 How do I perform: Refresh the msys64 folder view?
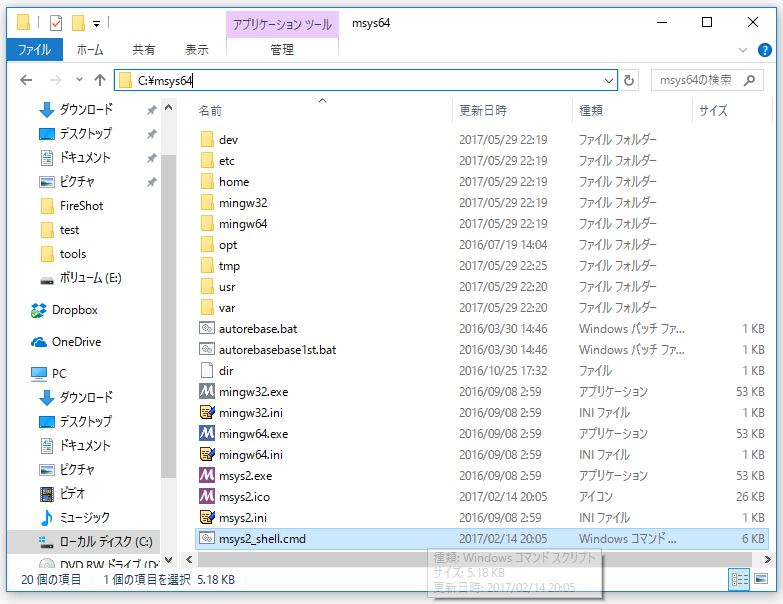[x=629, y=80]
